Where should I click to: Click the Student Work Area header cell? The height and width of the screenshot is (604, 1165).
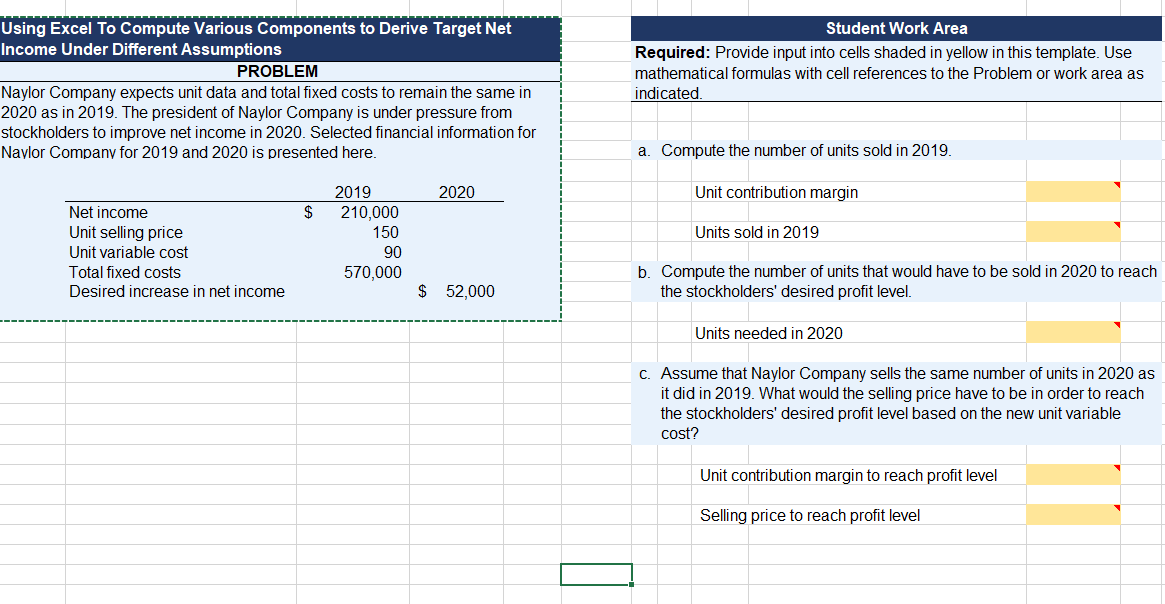click(897, 28)
